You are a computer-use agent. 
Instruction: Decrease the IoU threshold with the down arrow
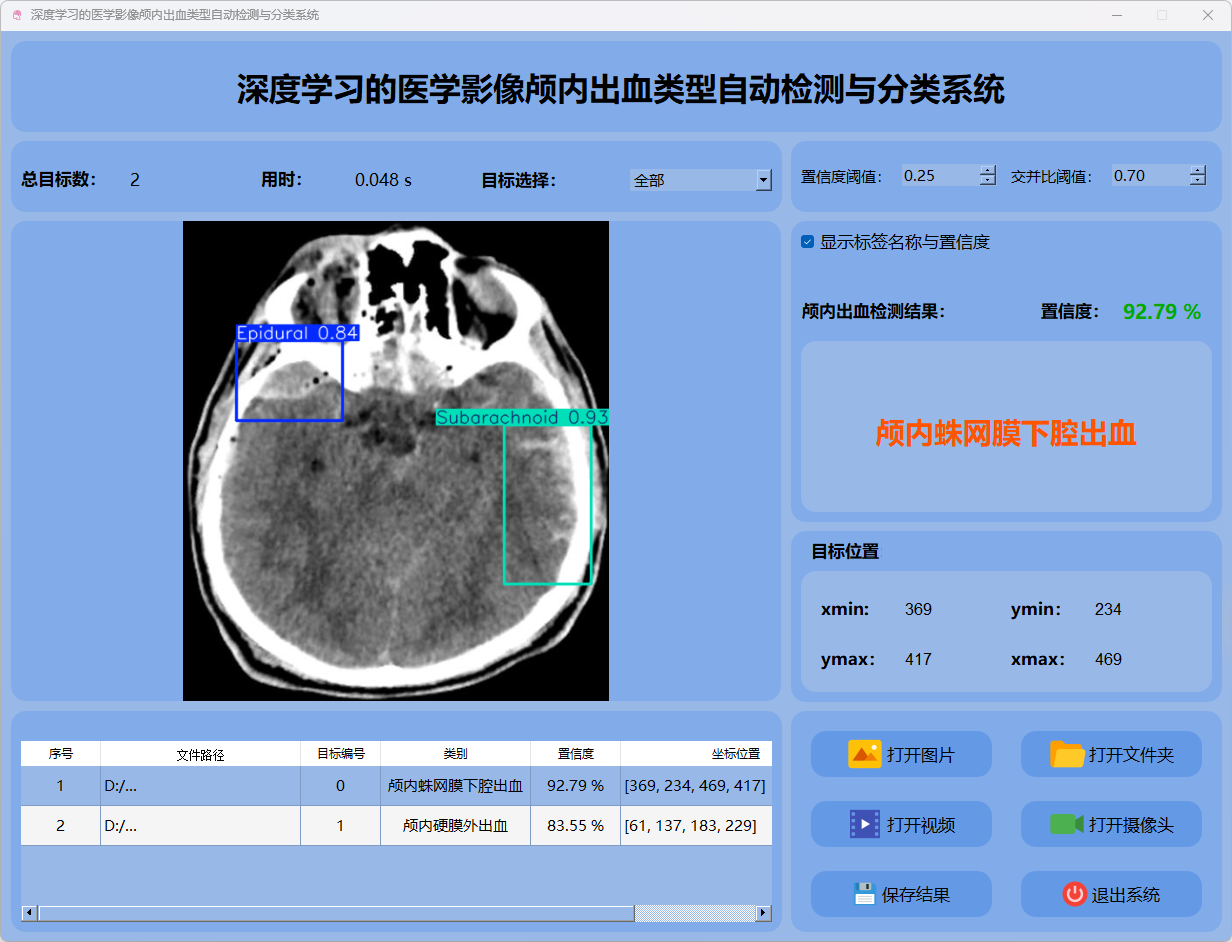click(x=1198, y=181)
